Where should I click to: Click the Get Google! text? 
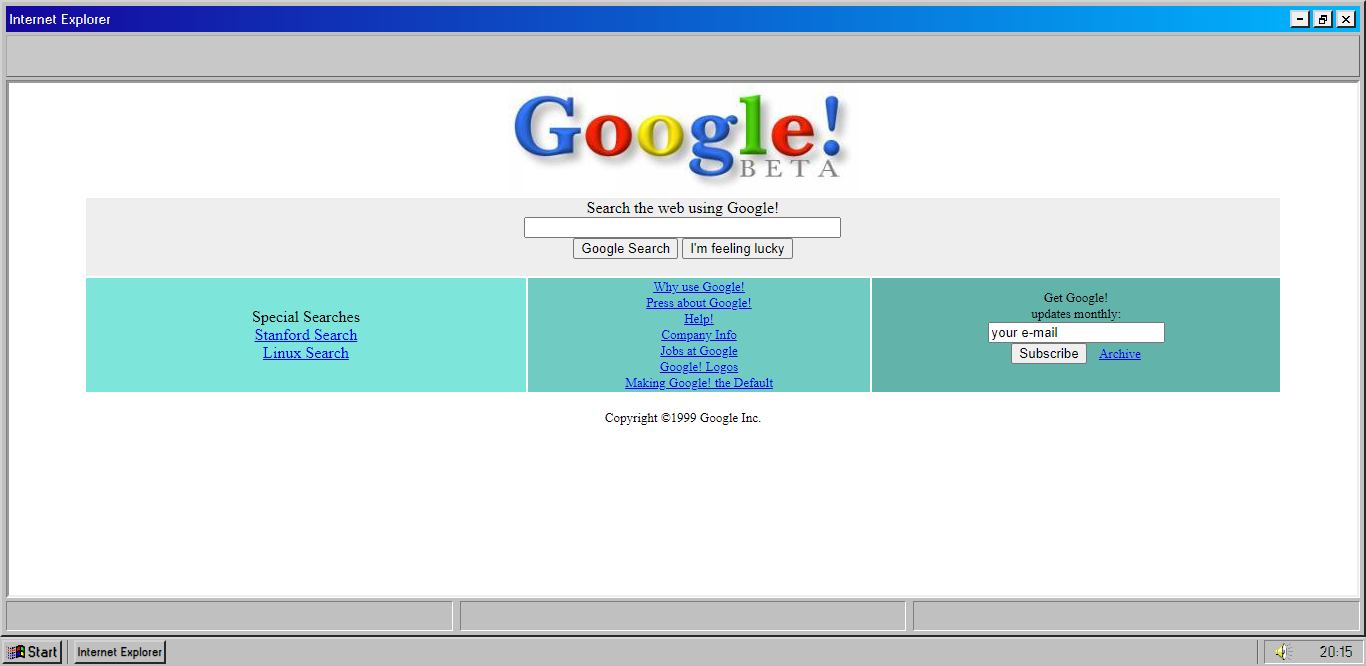point(1076,298)
